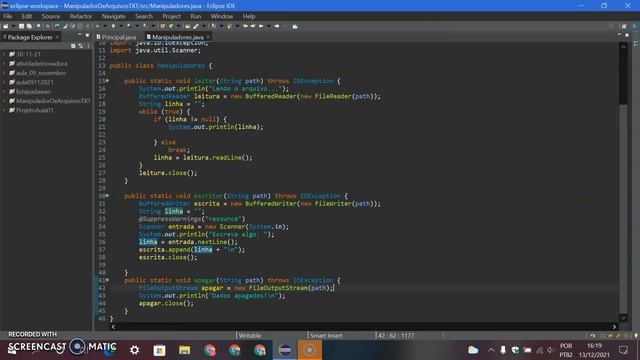Open the Coverage dropdown arrow

(x=137, y=26)
